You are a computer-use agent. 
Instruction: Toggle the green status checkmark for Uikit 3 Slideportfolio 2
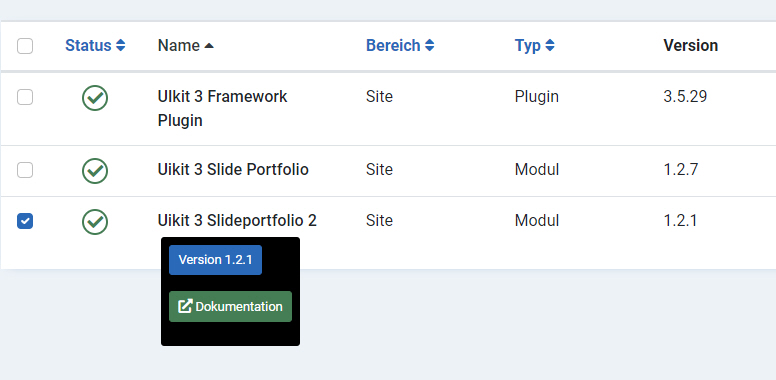coord(95,222)
